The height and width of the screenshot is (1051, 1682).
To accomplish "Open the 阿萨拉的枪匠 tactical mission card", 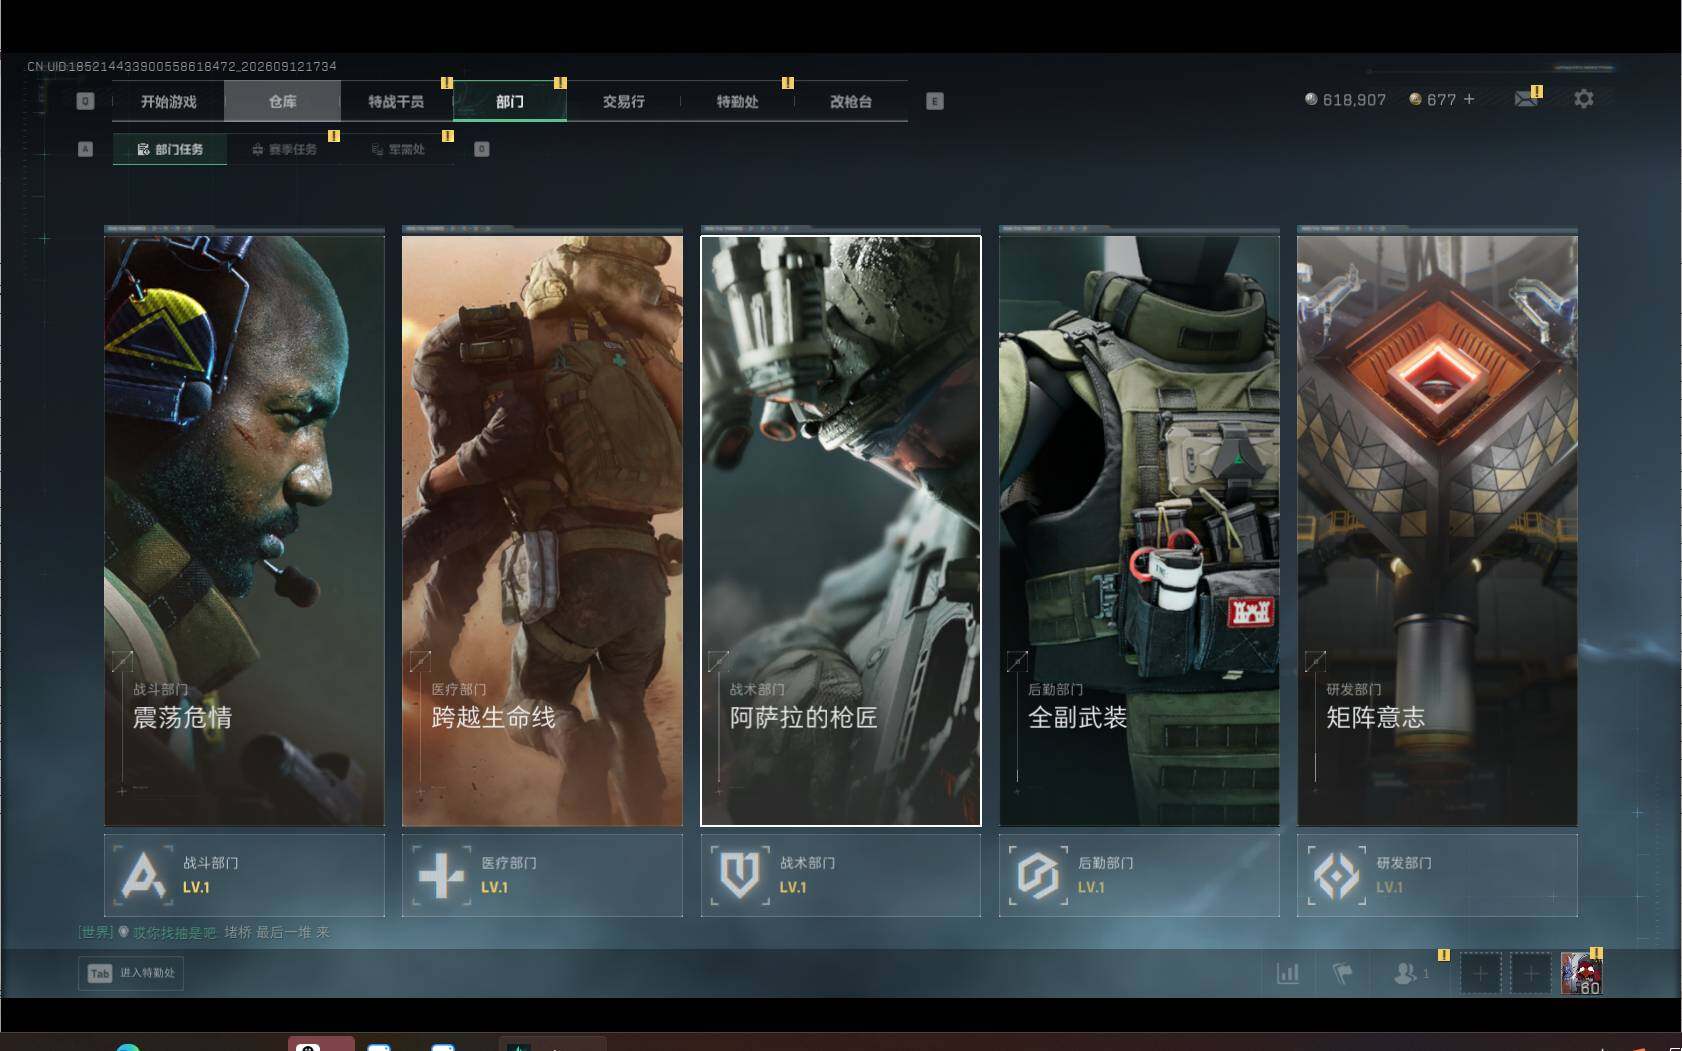I will click(x=841, y=531).
